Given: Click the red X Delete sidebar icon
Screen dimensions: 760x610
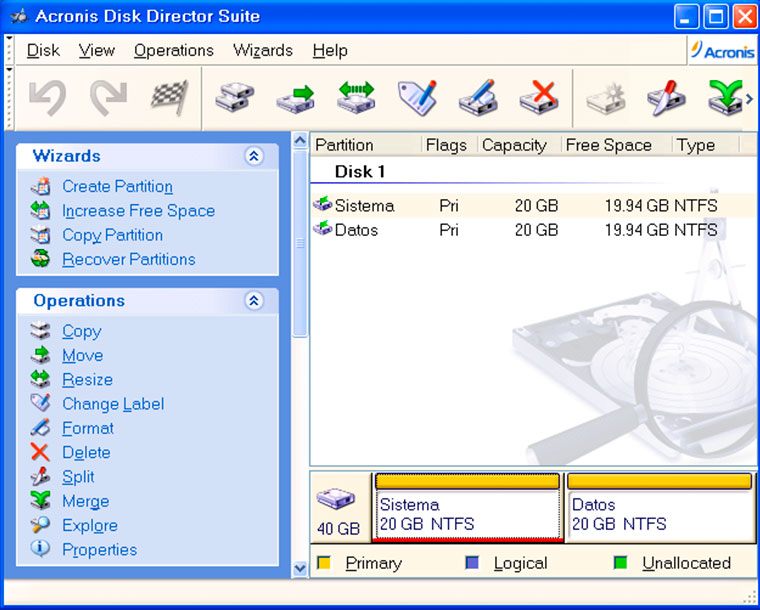Looking at the screenshot, I should coord(40,452).
